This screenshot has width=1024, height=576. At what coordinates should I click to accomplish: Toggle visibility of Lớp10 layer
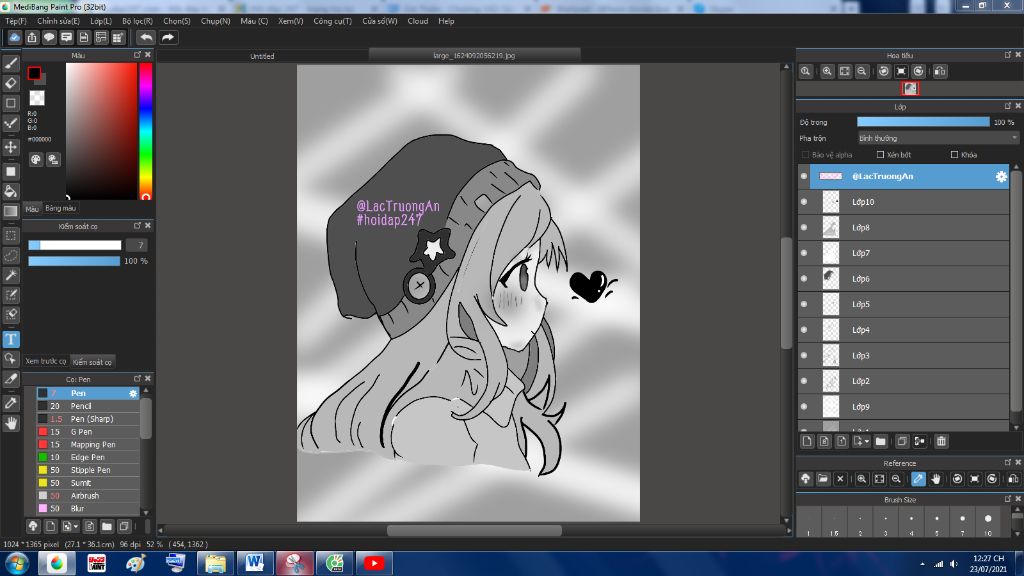(x=804, y=202)
